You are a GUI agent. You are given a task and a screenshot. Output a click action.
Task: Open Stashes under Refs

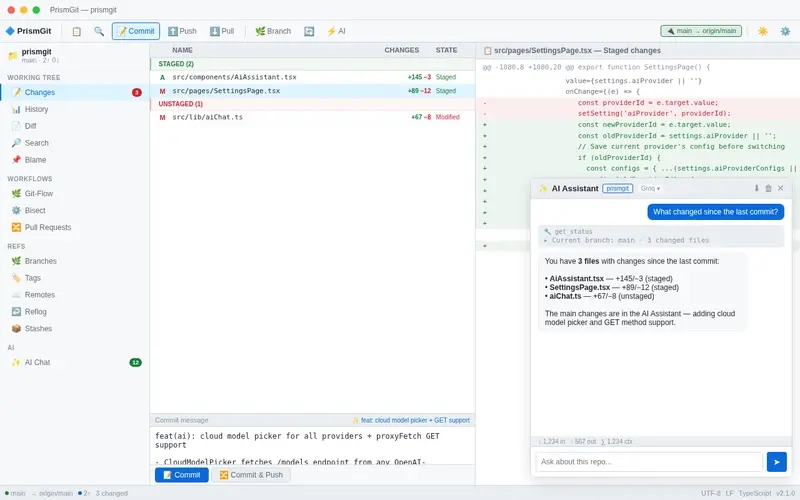click(x=74, y=328)
